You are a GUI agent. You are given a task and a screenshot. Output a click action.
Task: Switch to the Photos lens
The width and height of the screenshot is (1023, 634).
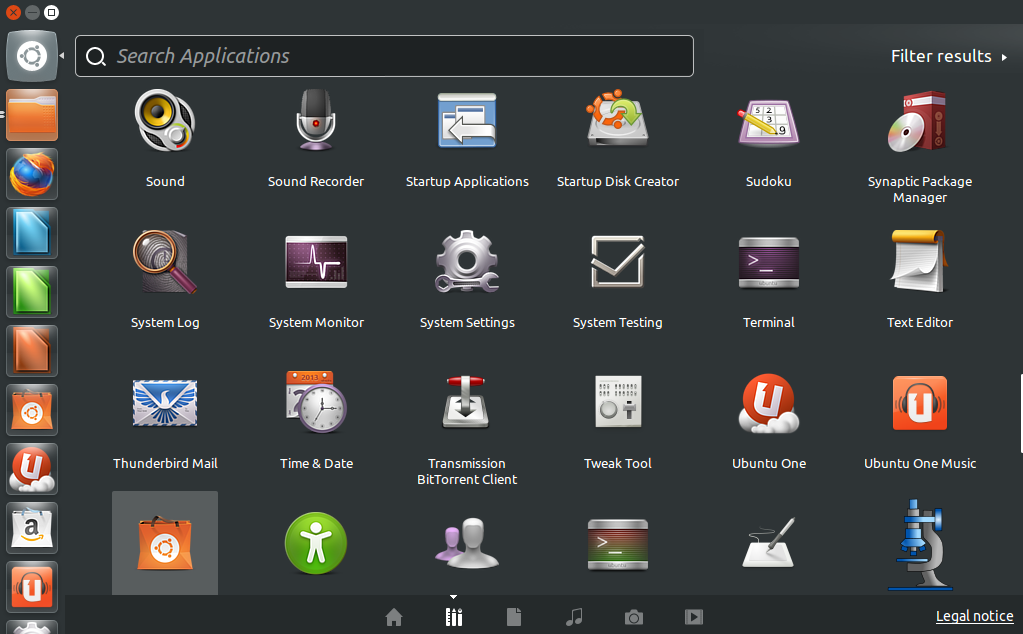[x=634, y=617]
